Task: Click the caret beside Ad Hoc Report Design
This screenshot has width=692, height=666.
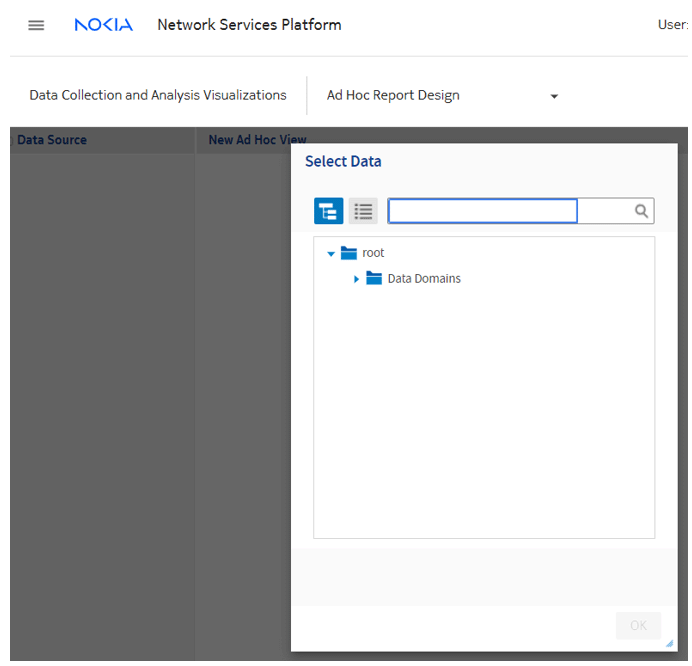Action: [554, 97]
